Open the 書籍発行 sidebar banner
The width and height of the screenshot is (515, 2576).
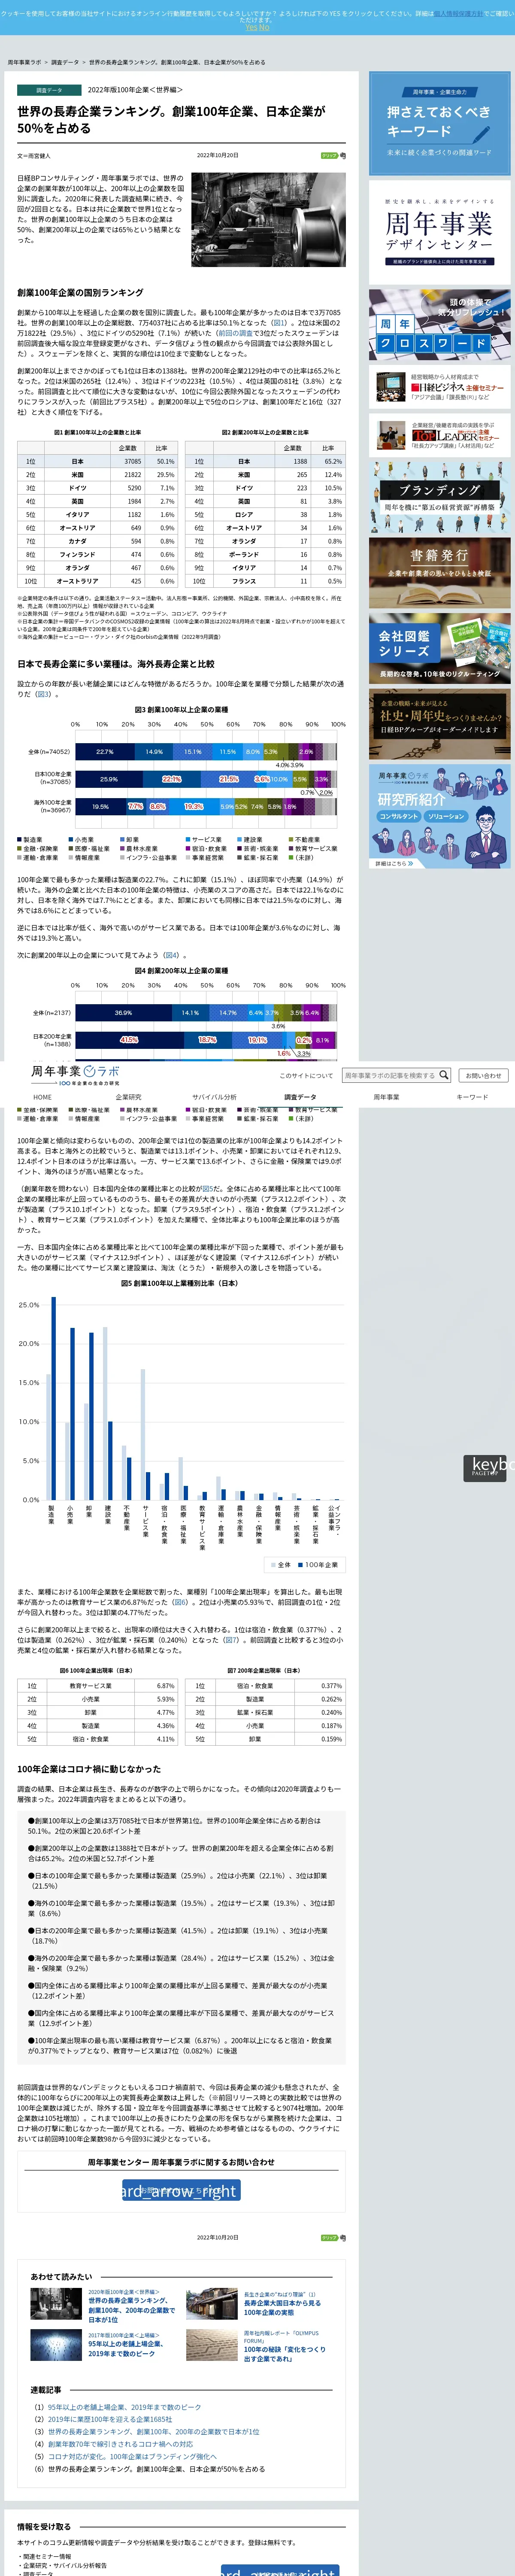[439, 573]
